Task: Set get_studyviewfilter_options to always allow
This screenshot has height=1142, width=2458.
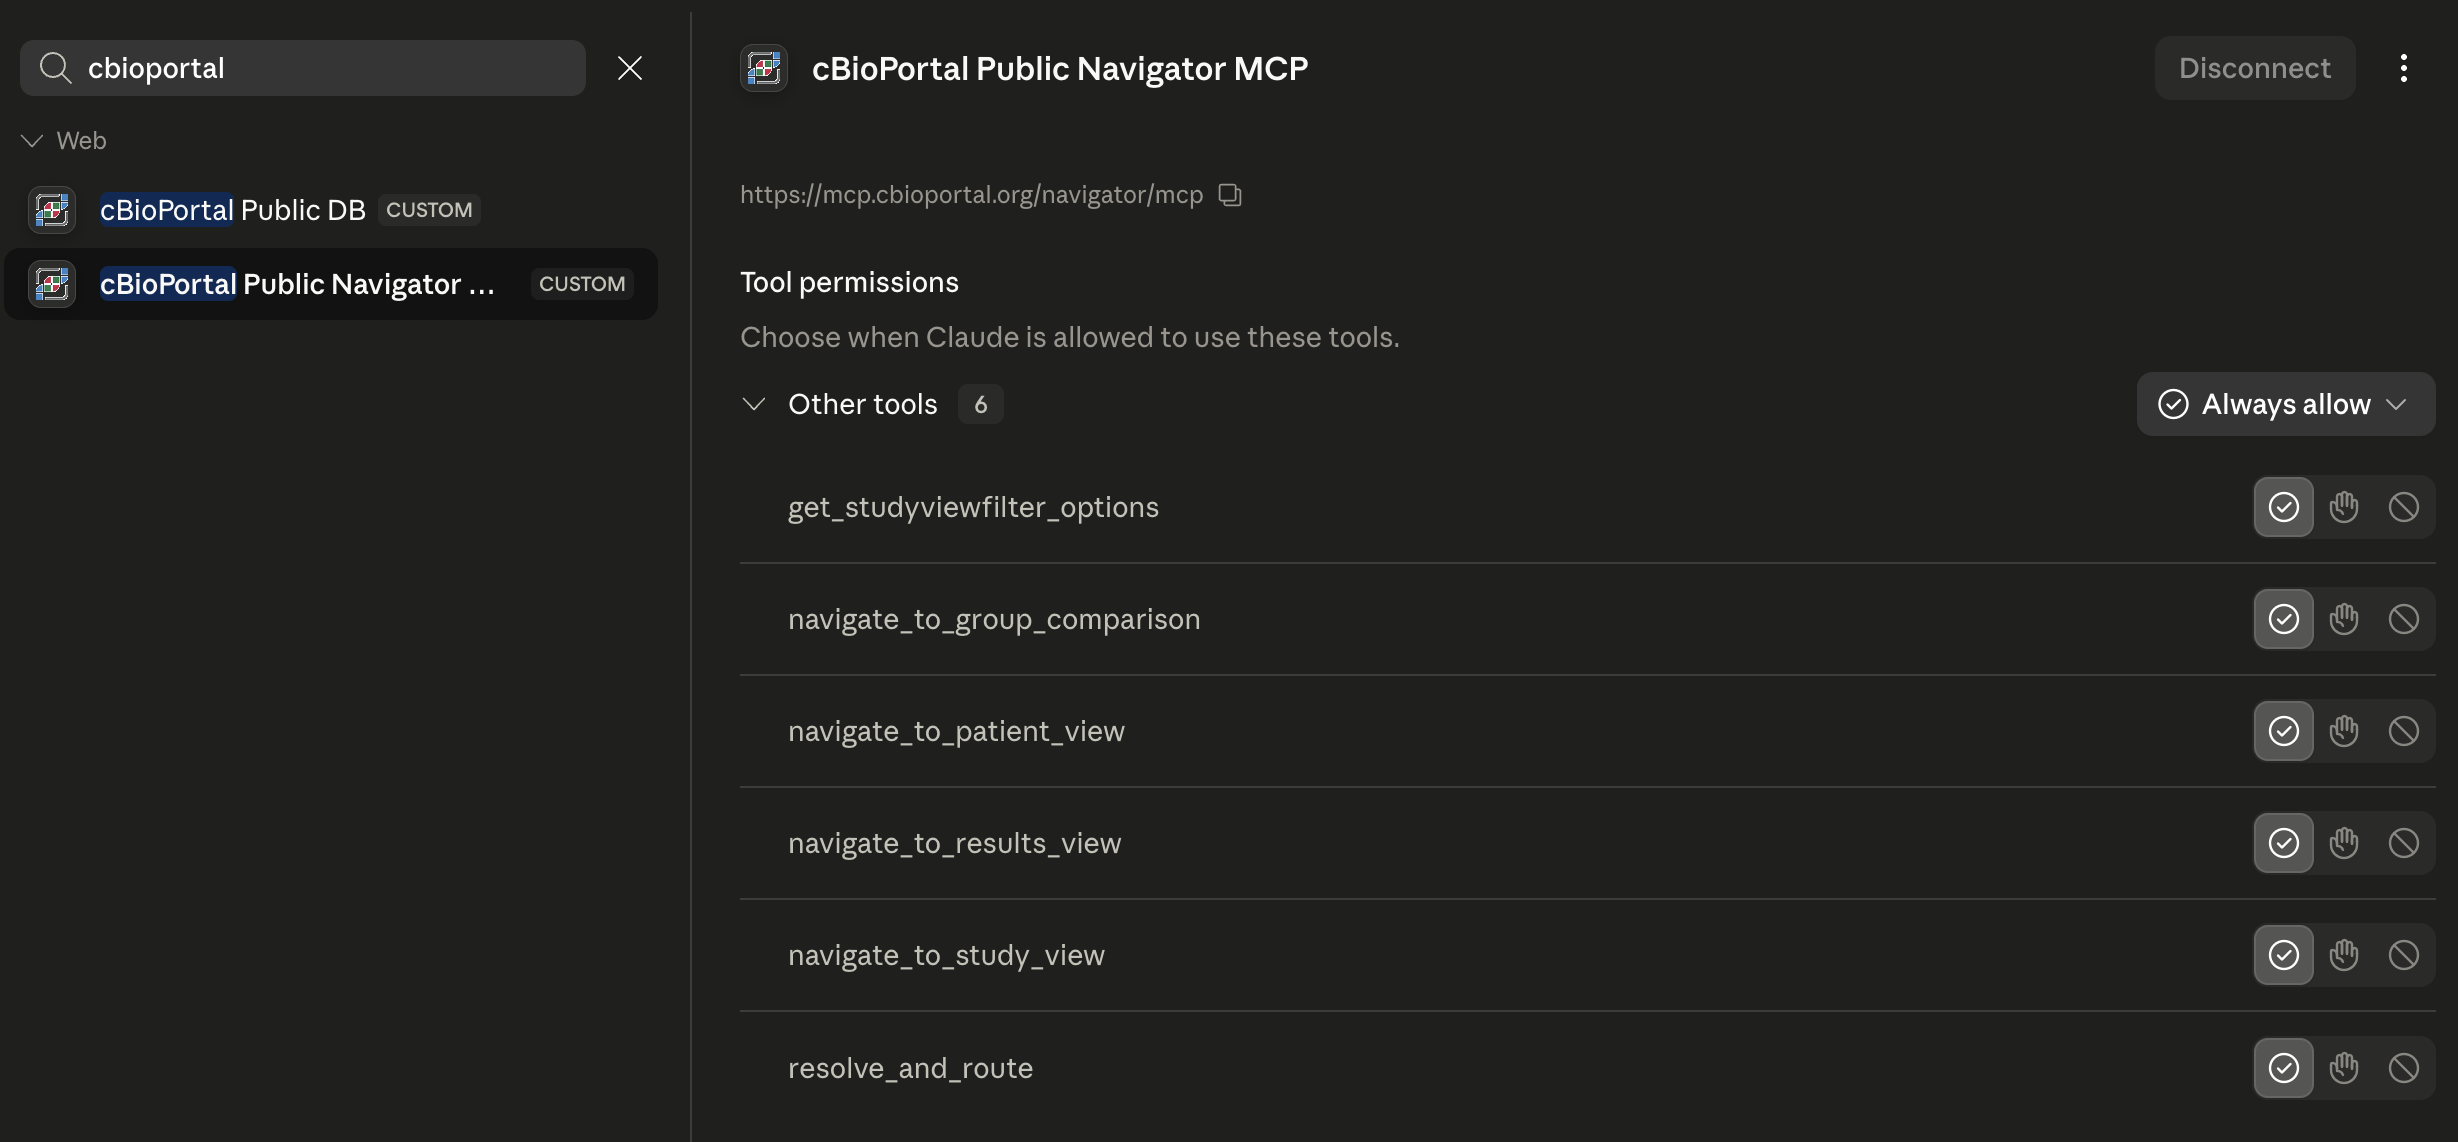Action: (x=2284, y=507)
